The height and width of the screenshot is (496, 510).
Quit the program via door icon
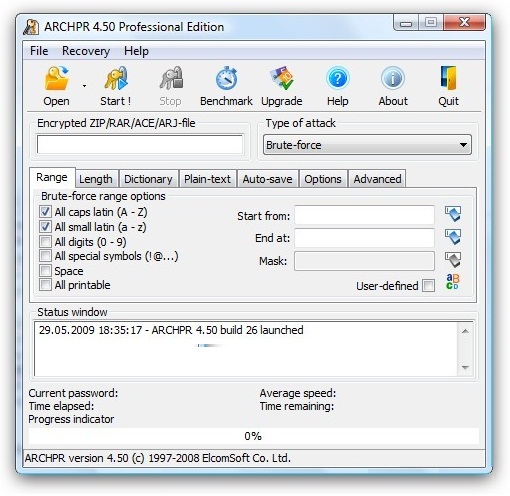448,79
